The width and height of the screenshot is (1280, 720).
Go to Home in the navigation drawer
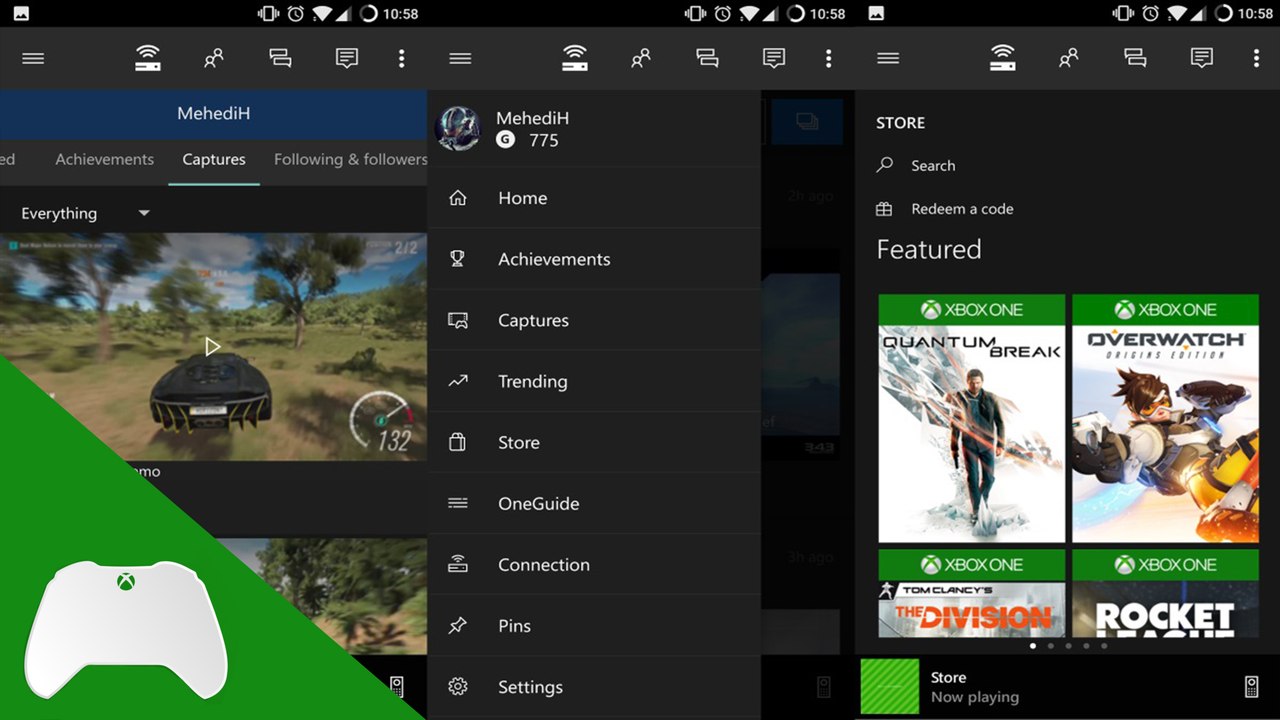point(594,198)
